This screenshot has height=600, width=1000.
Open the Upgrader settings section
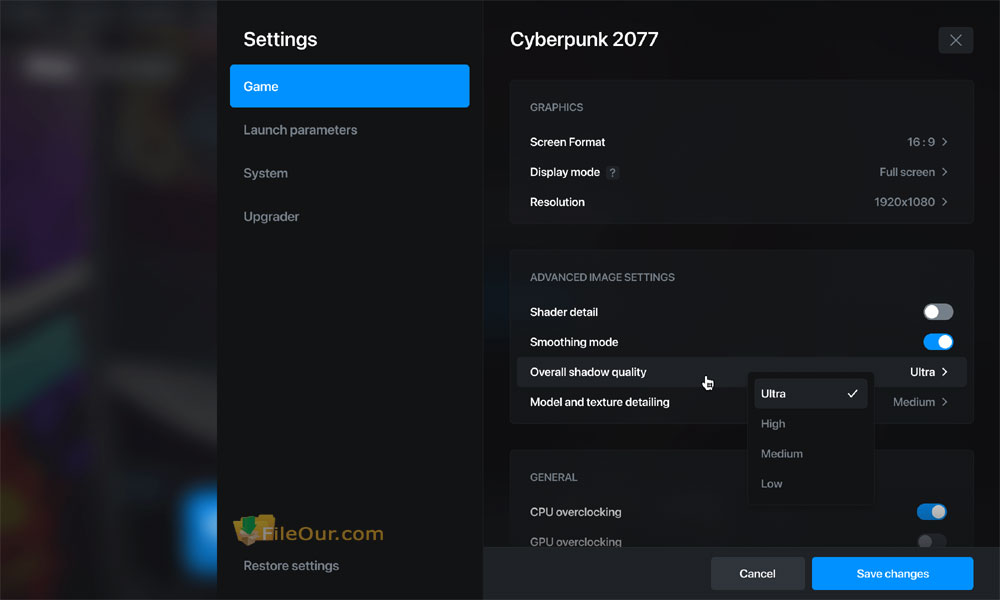coord(271,217)
